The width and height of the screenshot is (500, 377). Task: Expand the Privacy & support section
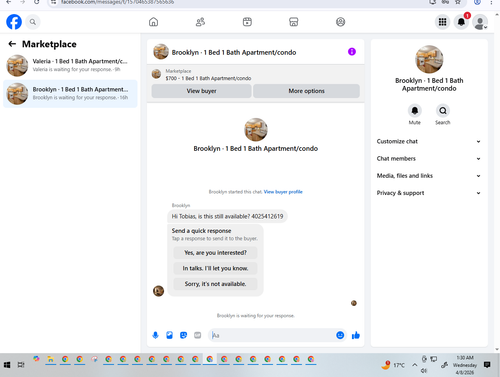(429, 193)
